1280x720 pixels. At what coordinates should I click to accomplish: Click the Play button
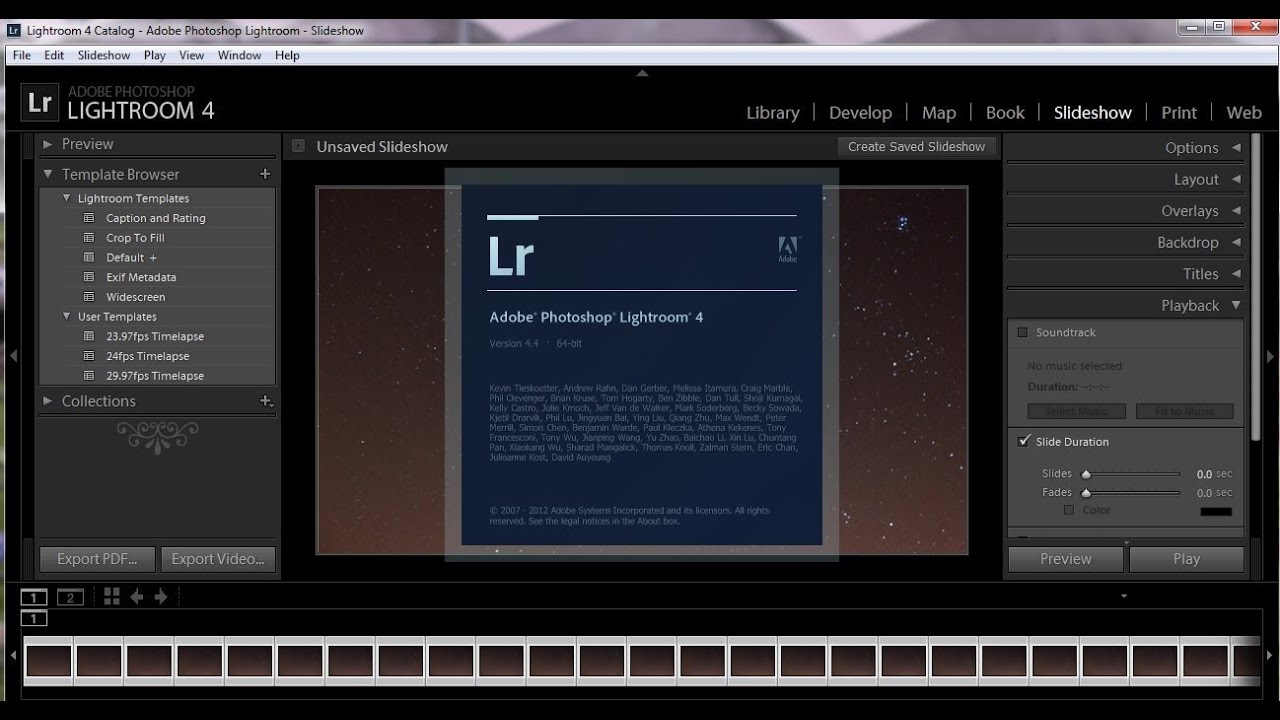click(1187, 559)
